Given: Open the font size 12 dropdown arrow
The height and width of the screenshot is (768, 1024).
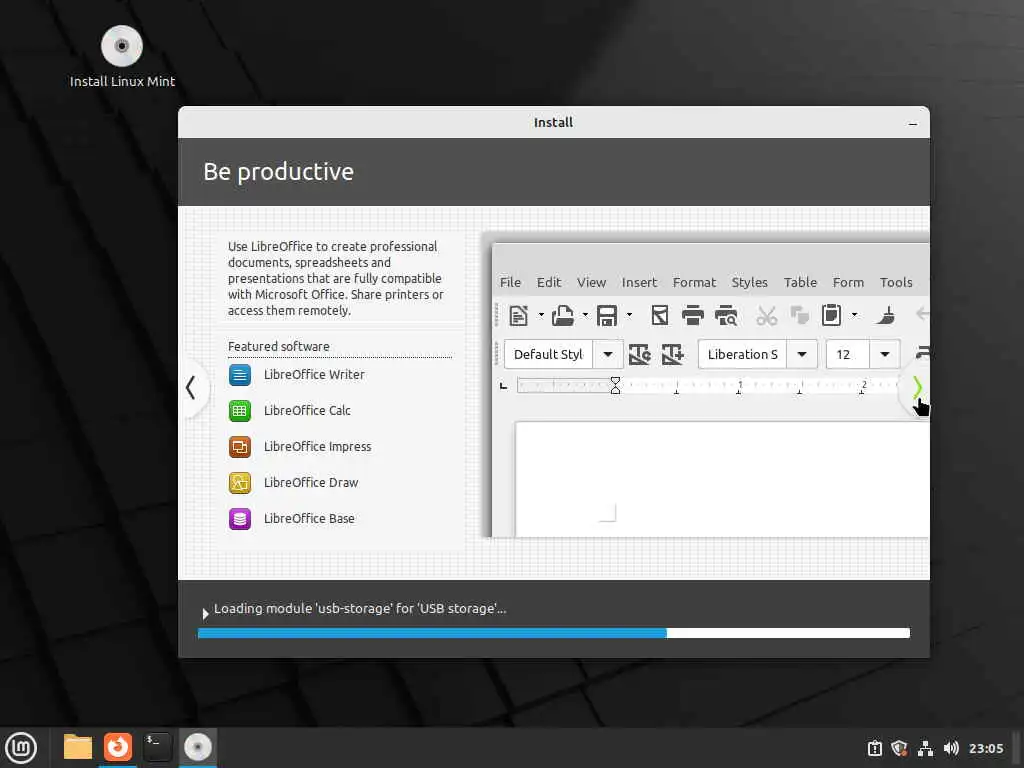Looking at the screenshot, I should point(885,355).
